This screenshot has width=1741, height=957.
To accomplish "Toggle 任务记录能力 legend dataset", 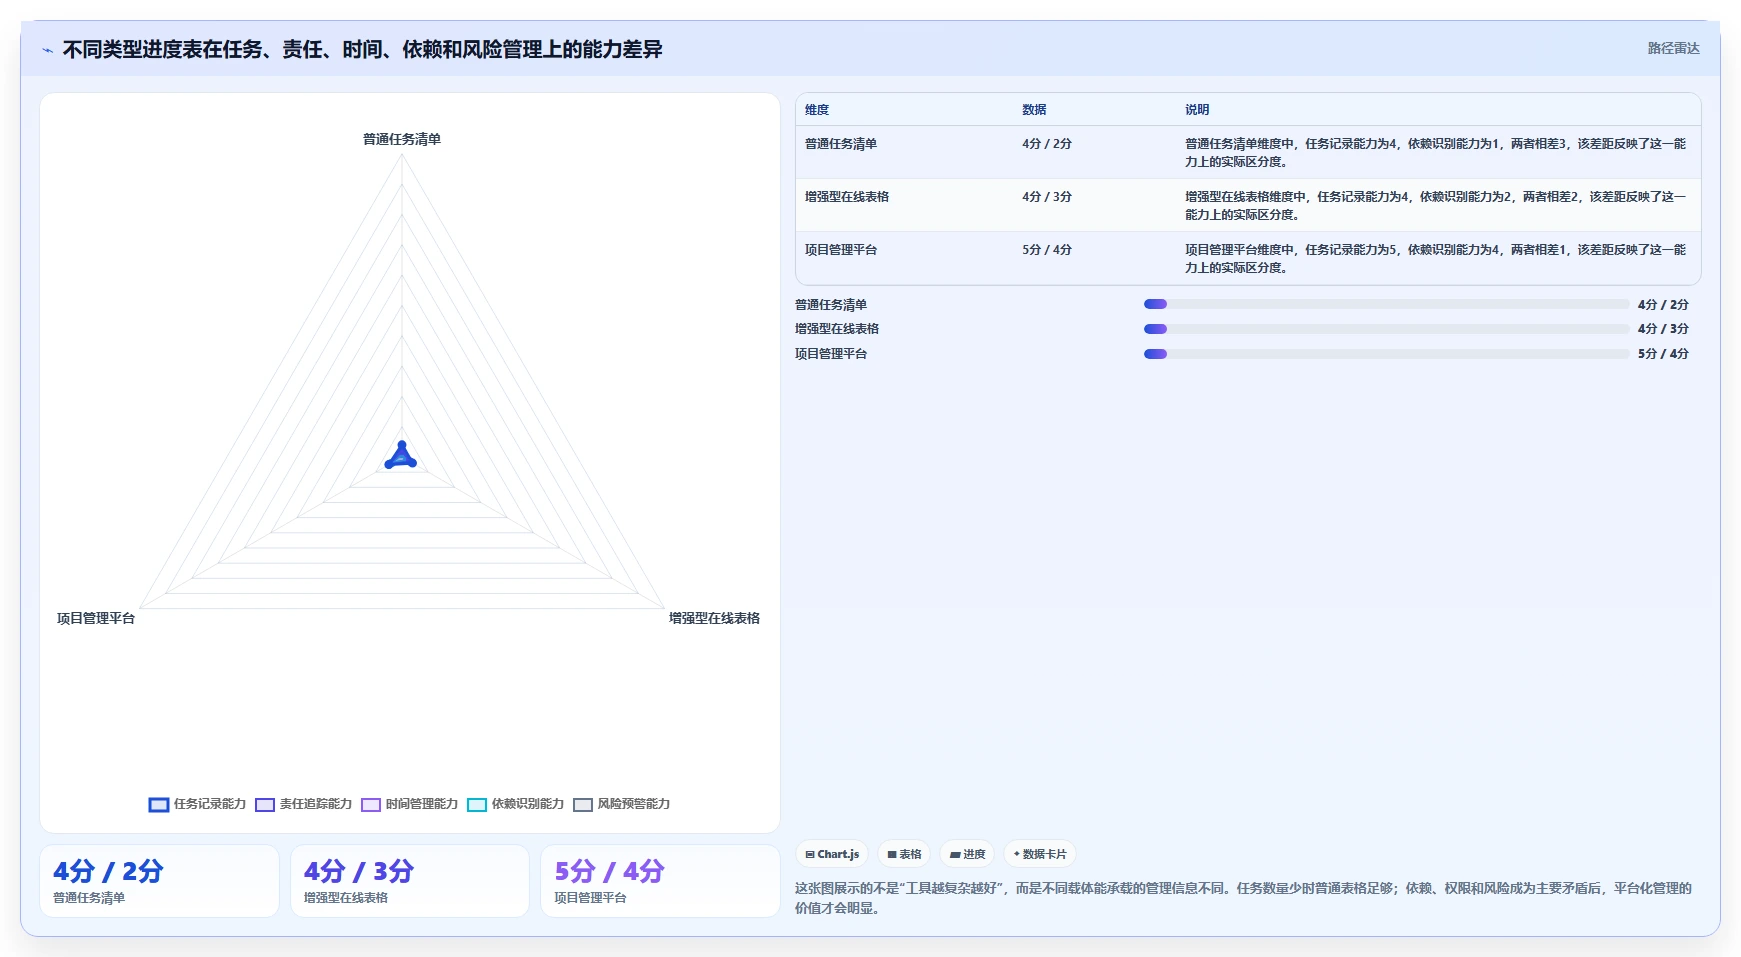I will 197,804.
